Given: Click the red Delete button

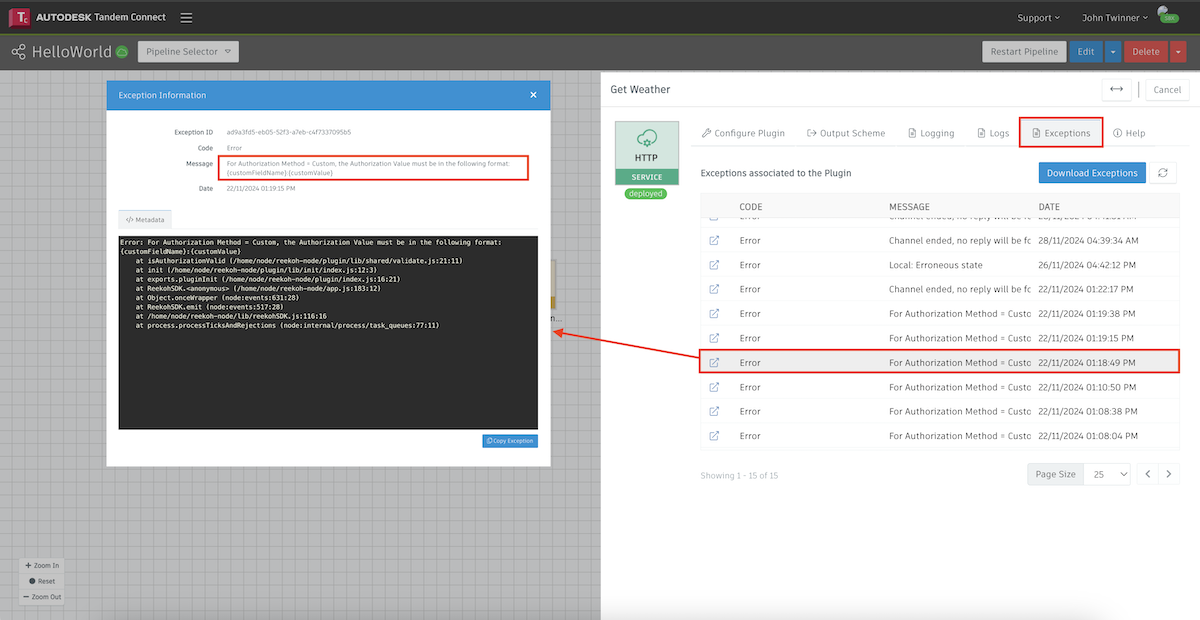Looking at the screenshot, I should point(1146,52).
